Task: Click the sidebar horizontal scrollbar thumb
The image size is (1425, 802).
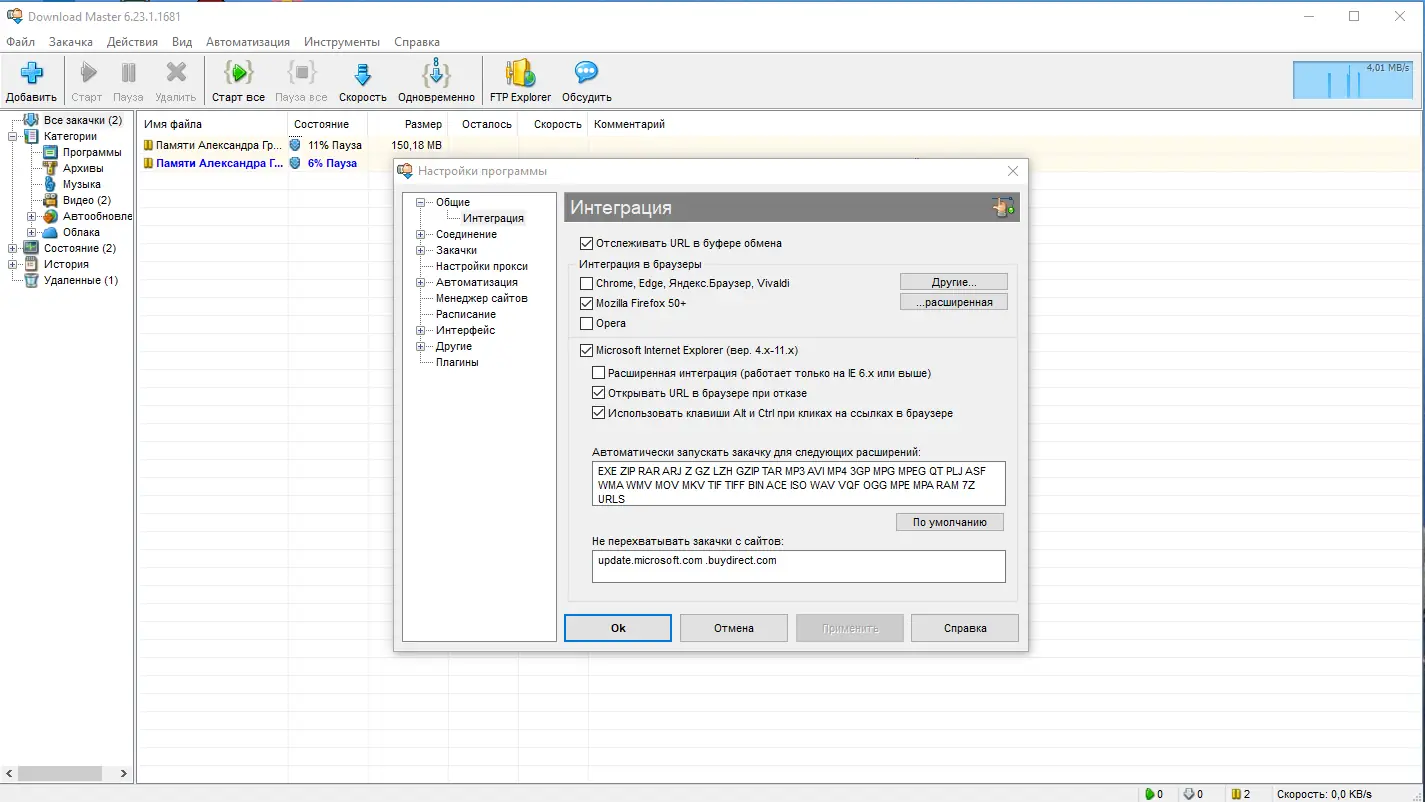Action: [60, 774]
